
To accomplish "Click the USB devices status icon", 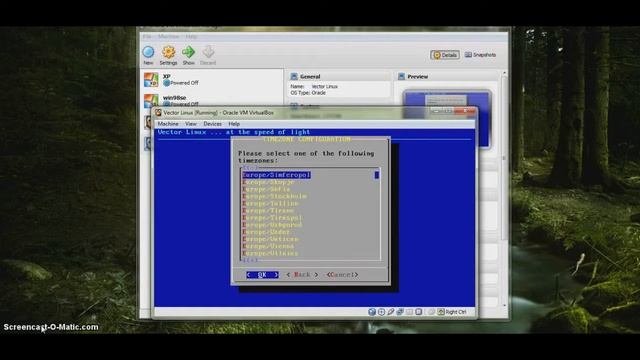I will [x=391, y=312].
